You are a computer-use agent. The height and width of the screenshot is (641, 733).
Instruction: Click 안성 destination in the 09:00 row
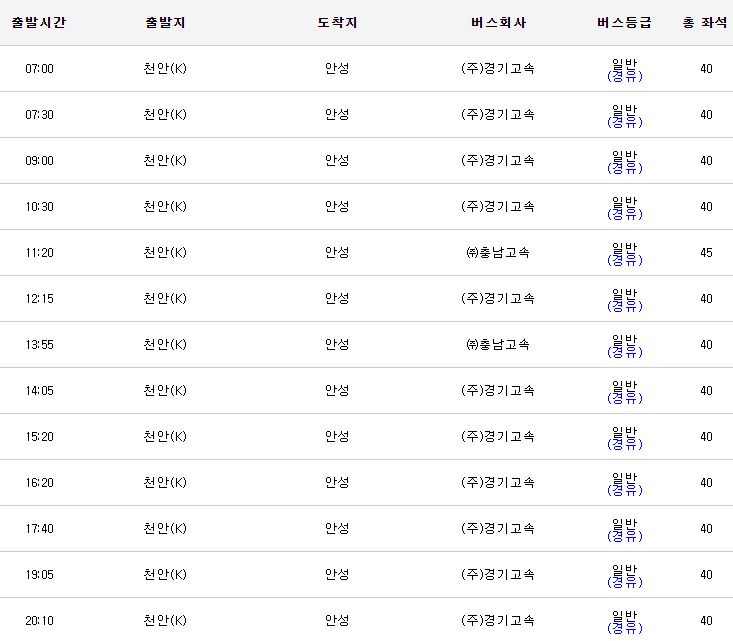pos(337,160)
